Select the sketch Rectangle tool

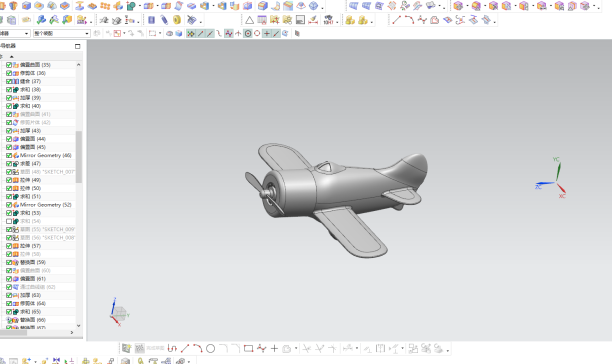[248, 348]
